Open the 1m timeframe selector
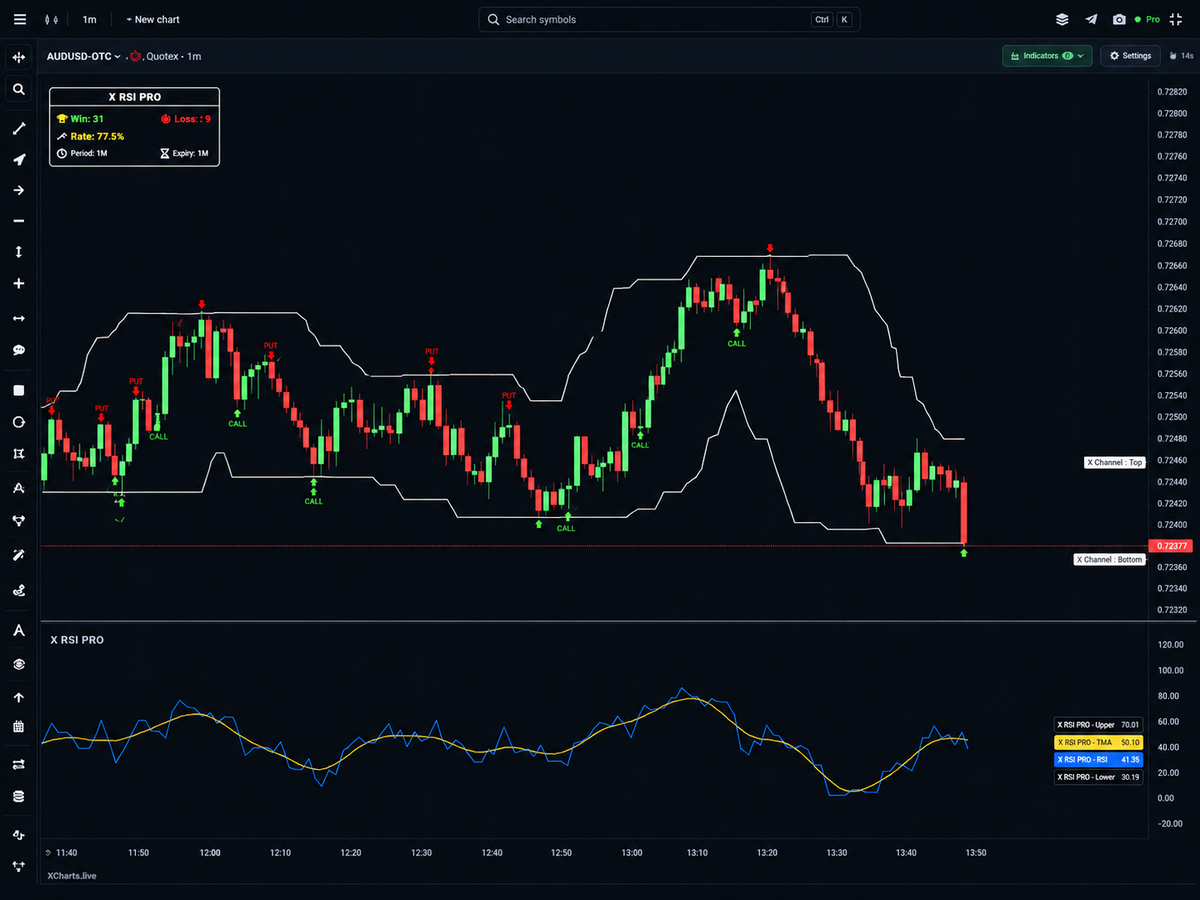Screen dimensions: 1200x900 tap(90, 20)
